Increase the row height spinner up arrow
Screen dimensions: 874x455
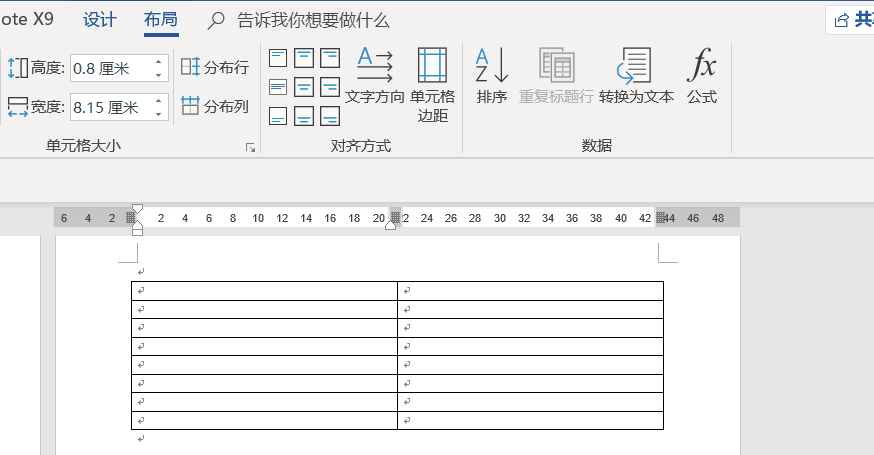click(x=159, y=62)
